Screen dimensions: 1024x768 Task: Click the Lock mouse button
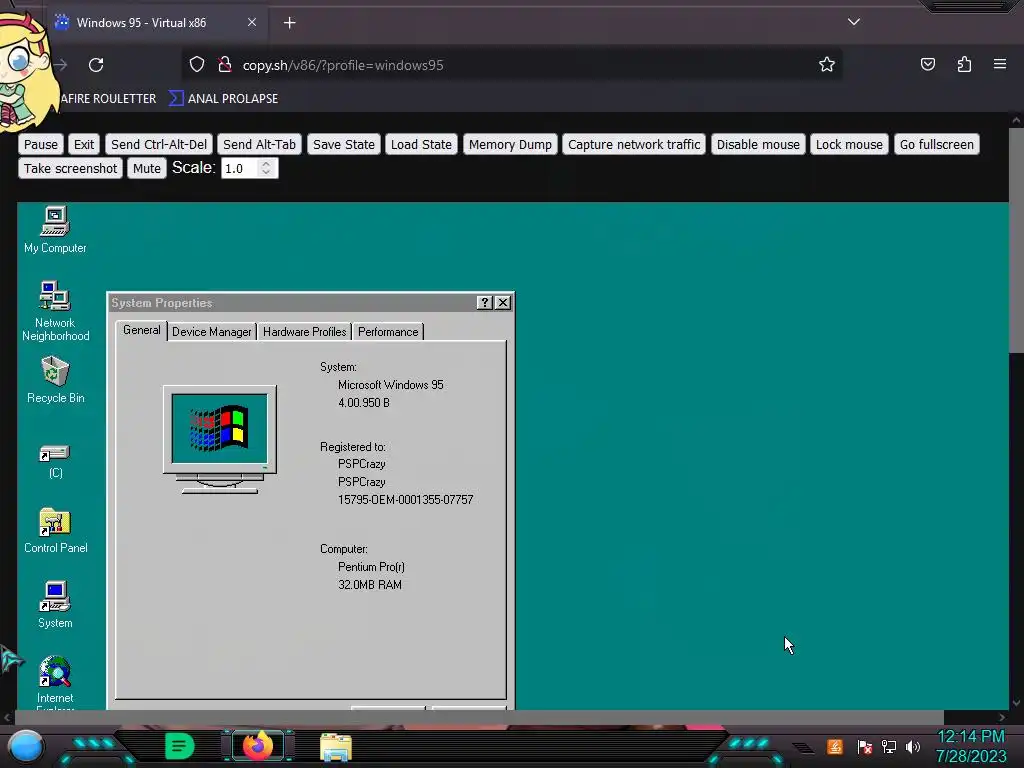point(849,144)
